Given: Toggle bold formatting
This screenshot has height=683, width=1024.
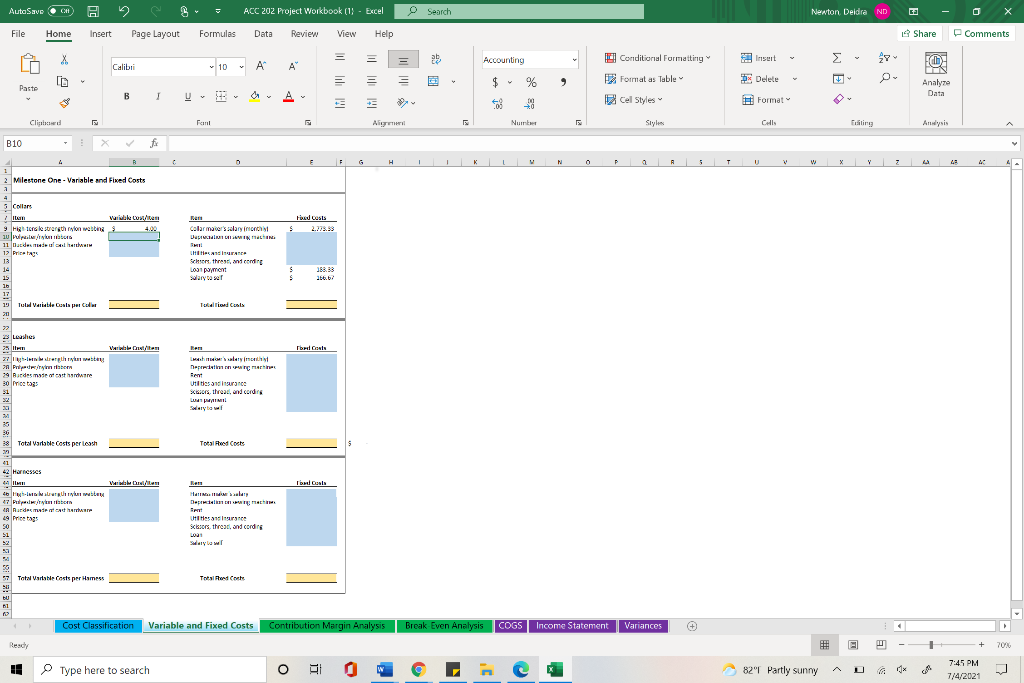Looking at the screenshot, I should (127, 97).
